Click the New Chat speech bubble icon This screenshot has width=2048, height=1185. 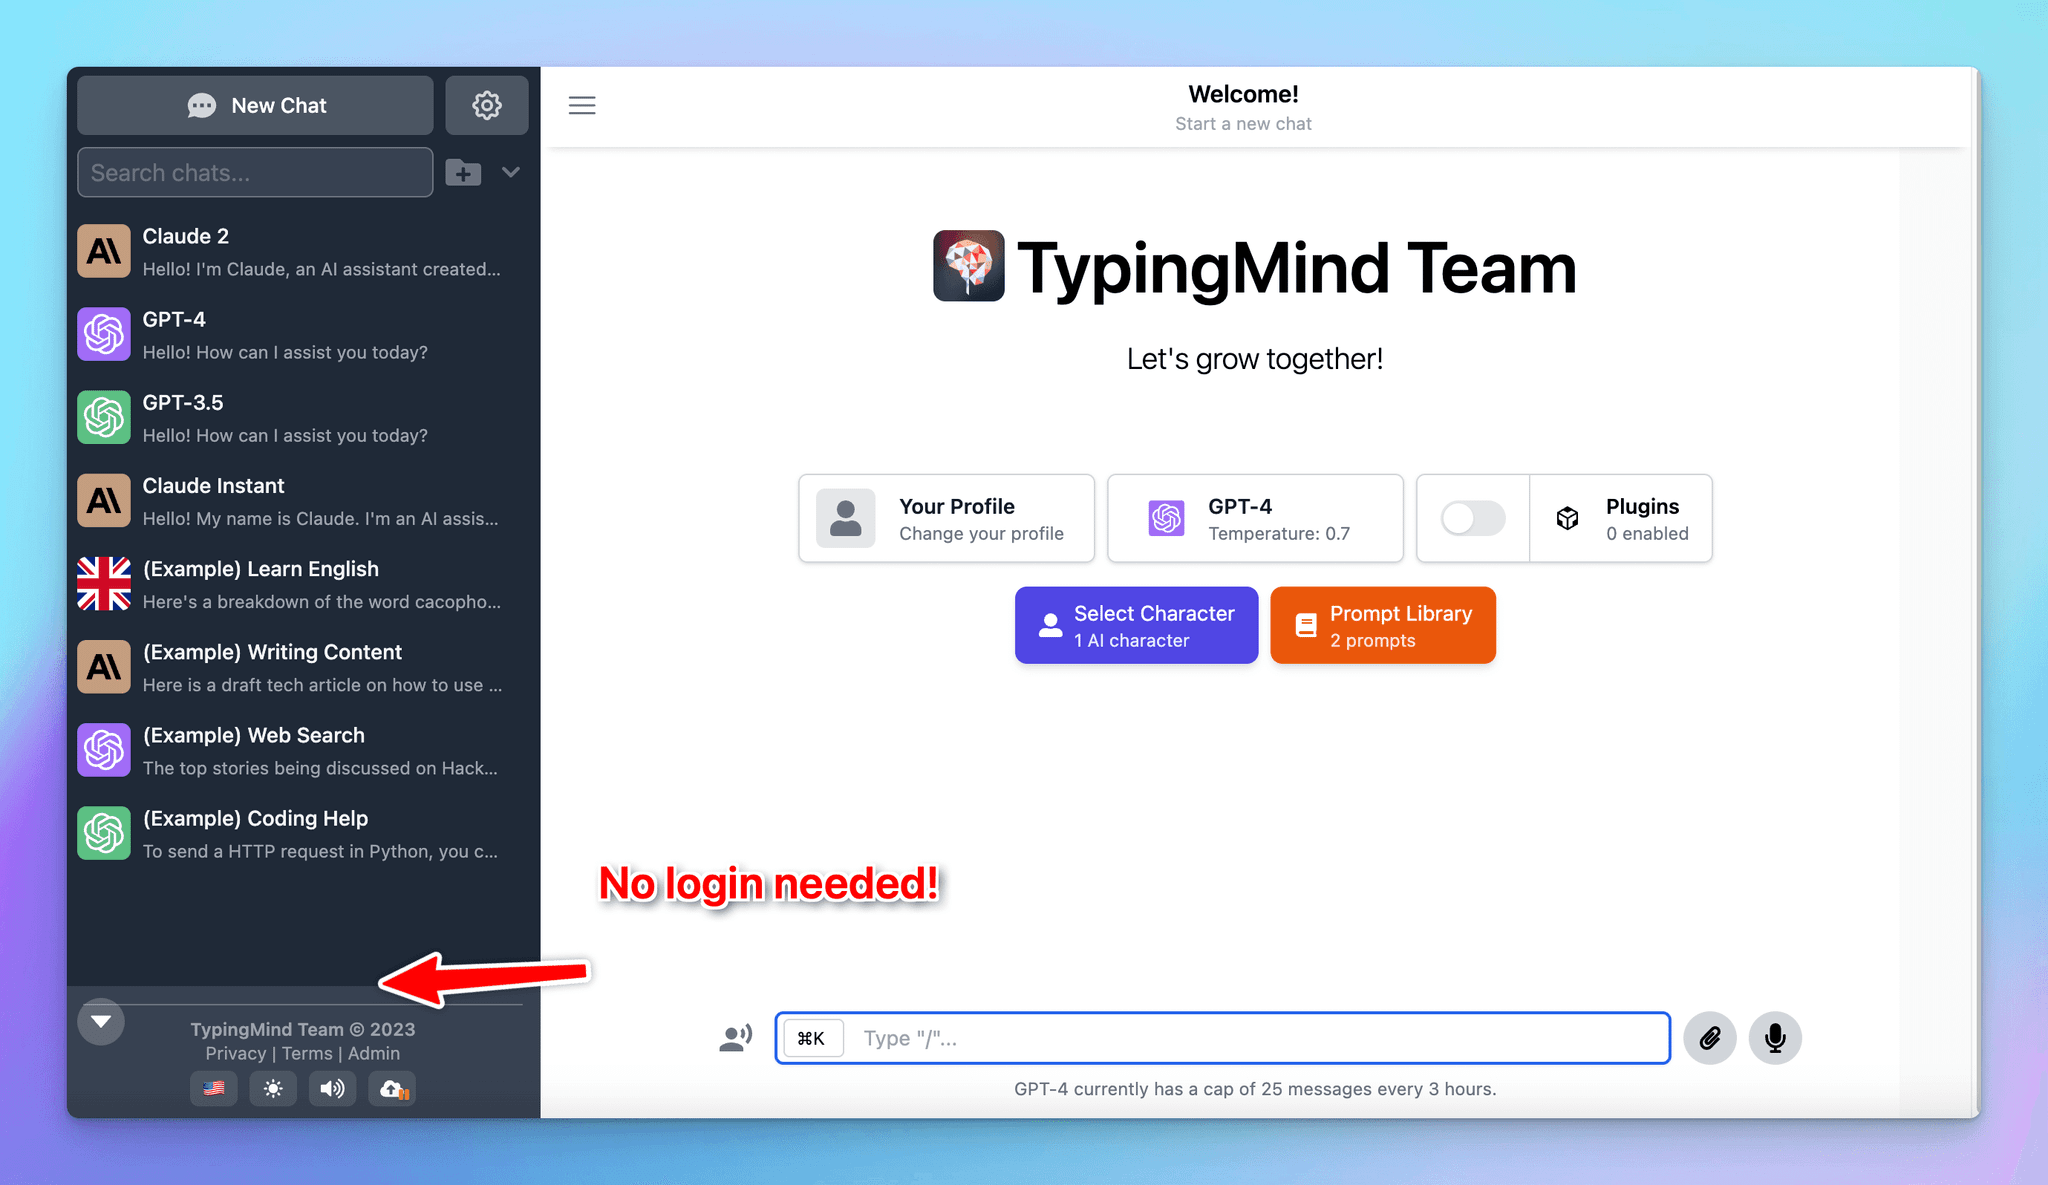[201, 105]
